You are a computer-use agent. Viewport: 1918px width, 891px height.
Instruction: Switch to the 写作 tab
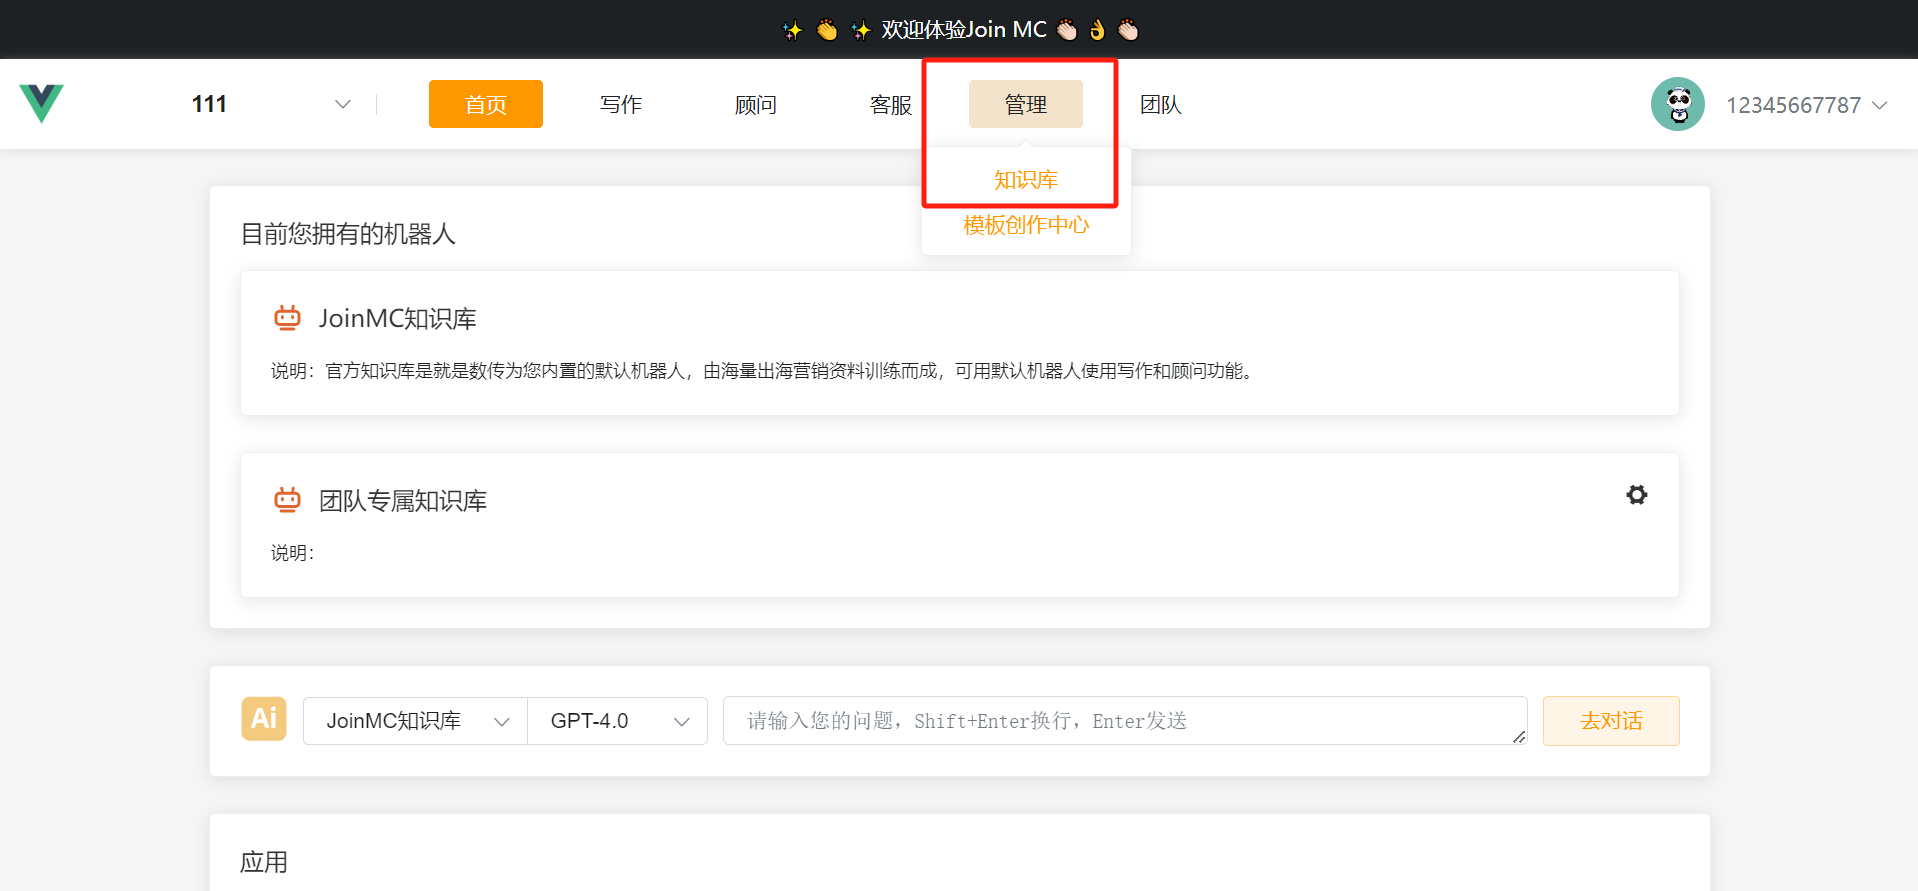pyautogui.click(x=620, y=104)
